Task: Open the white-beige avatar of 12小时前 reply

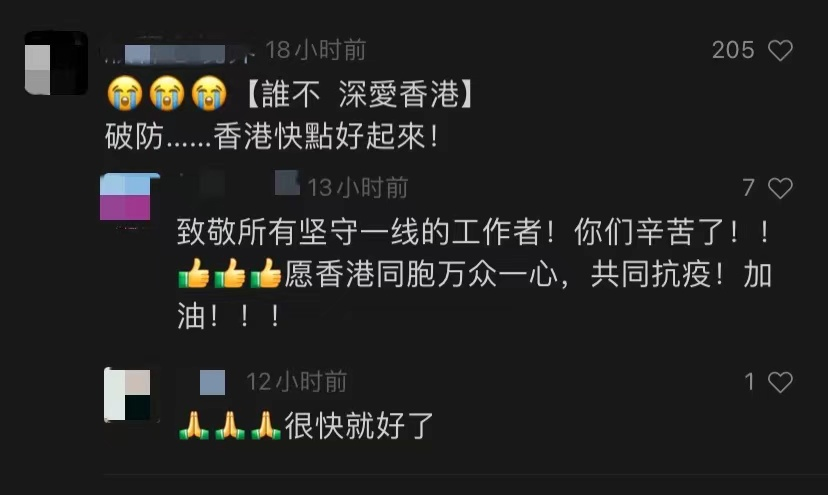Action: click(x=131, y=395)
